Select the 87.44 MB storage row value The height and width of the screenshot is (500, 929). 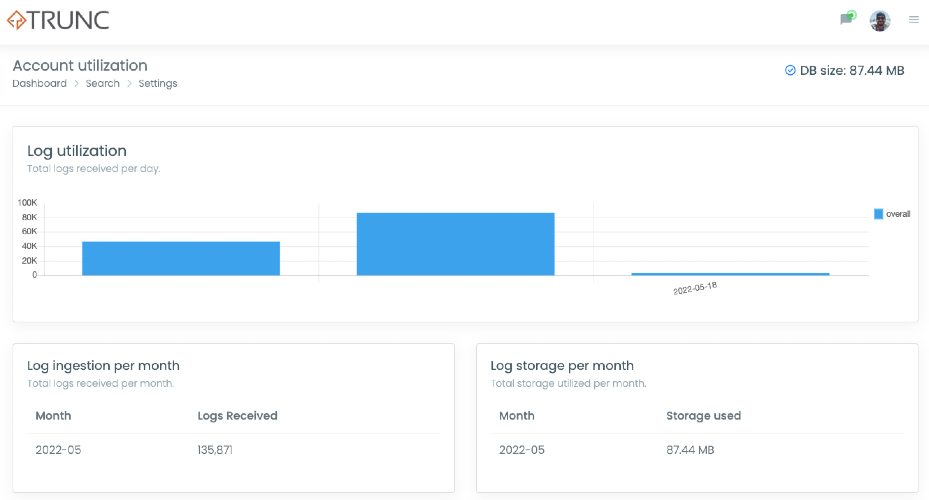pyautogui.click(x=690, y=450)
